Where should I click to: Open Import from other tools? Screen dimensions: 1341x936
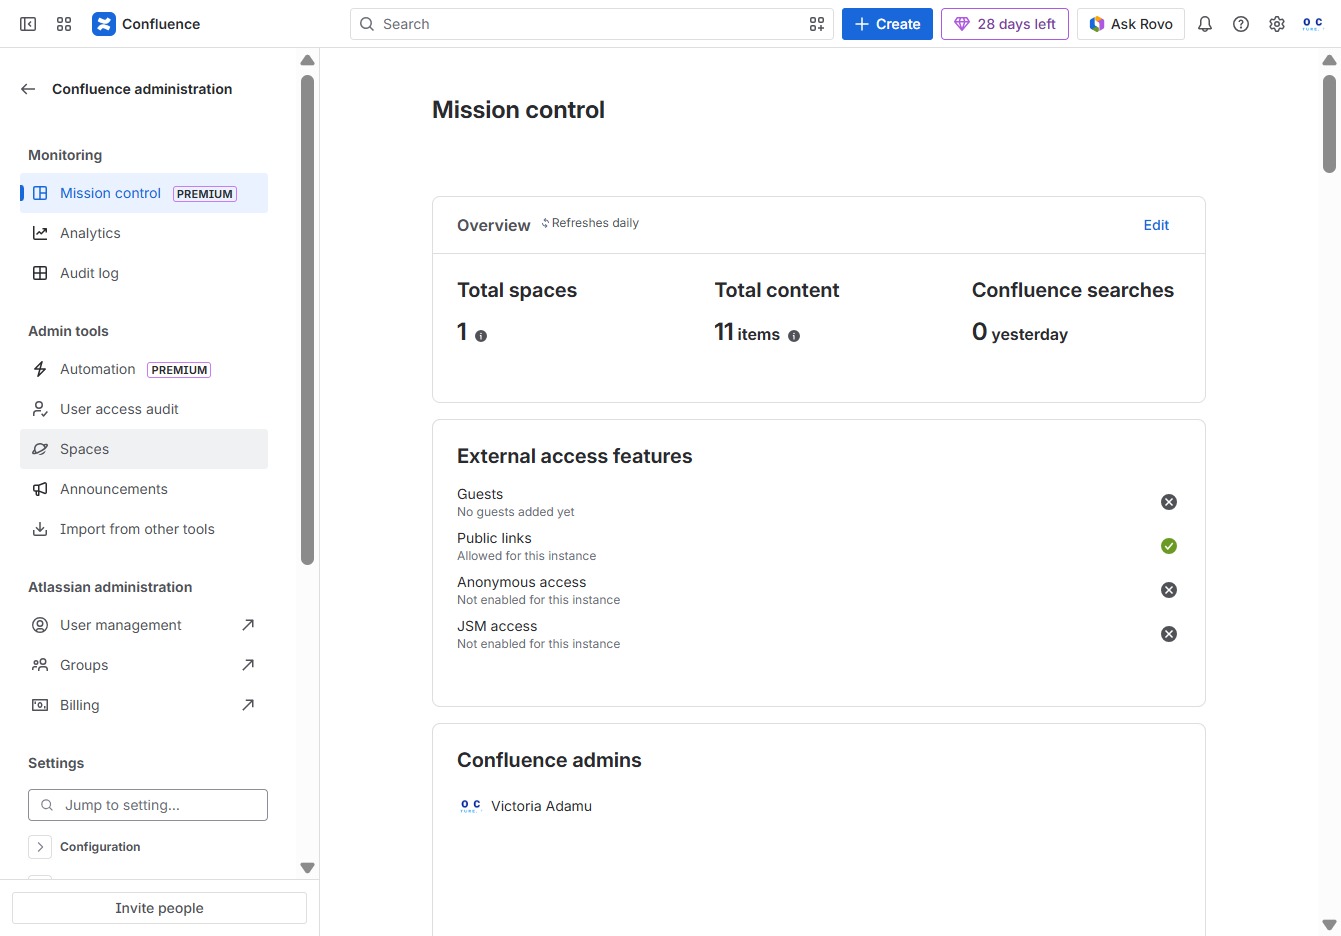pyautogui.click(x=144, y=529)
